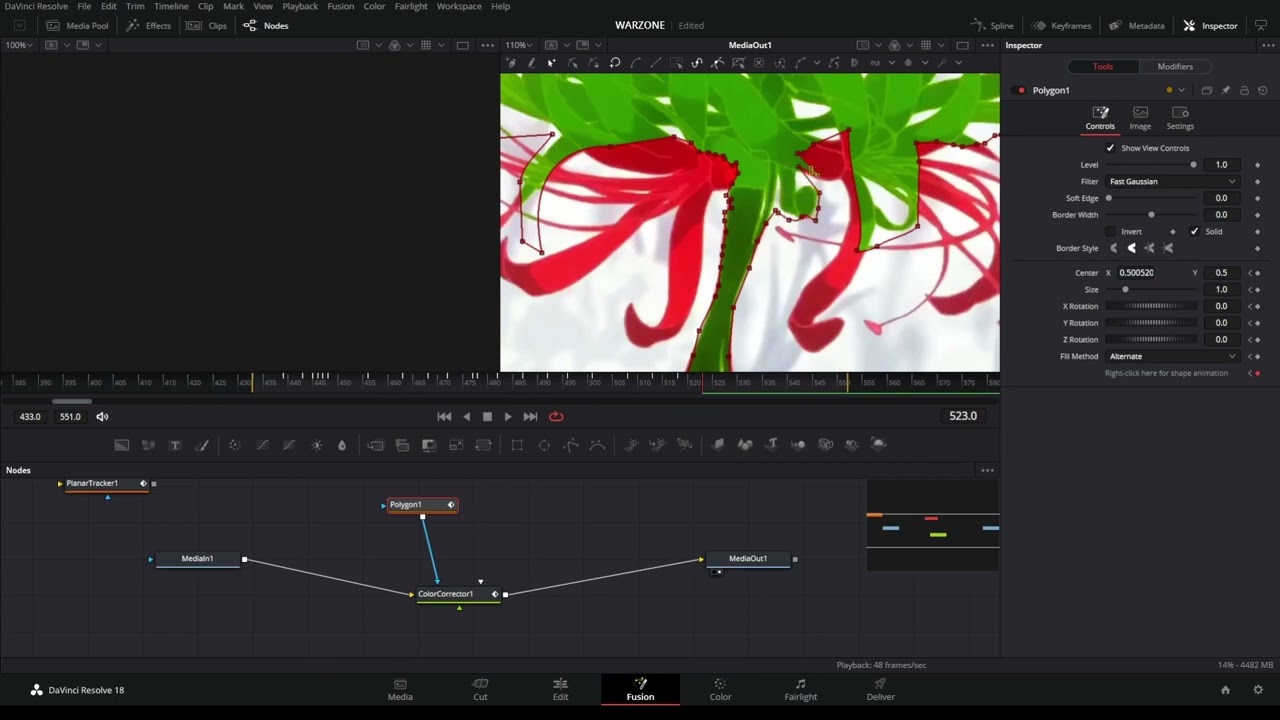The image size is (1280, 720).
Task: Add a B-Spline mask from the toolbar
Action: pyautogui.click(x=597, y=445)
